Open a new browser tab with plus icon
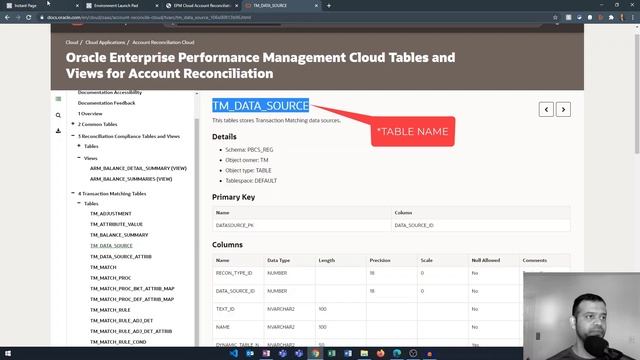640x360 pixels. pos(329,6)
